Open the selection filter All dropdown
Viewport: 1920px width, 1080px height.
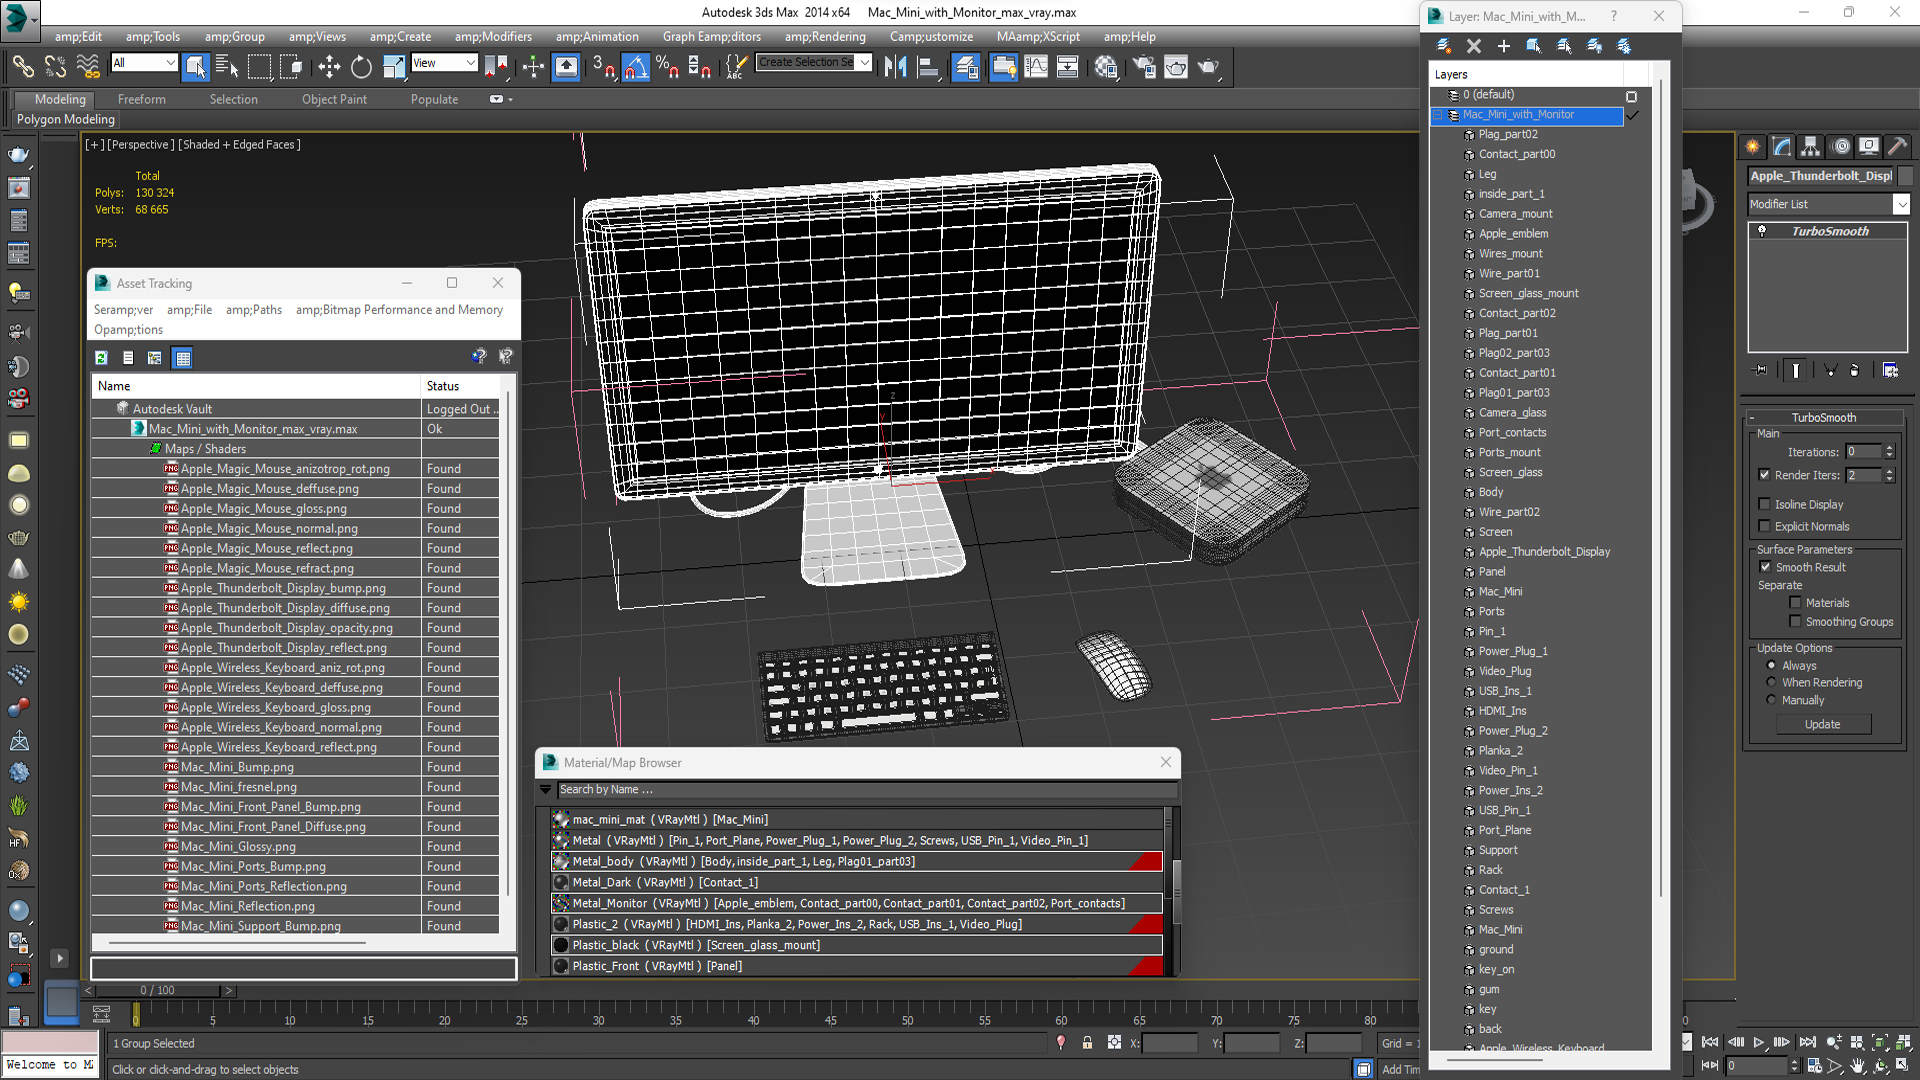[x=170, y=63]
